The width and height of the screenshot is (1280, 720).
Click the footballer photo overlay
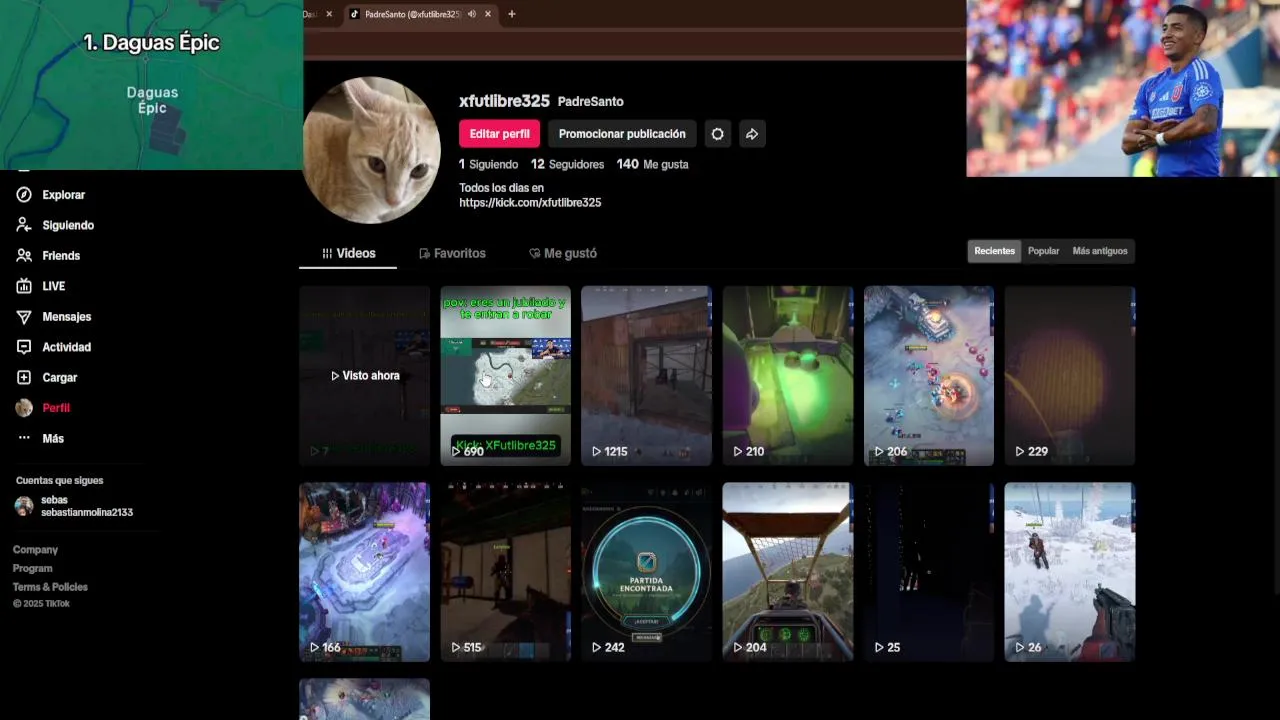(x=1123, y=88)
